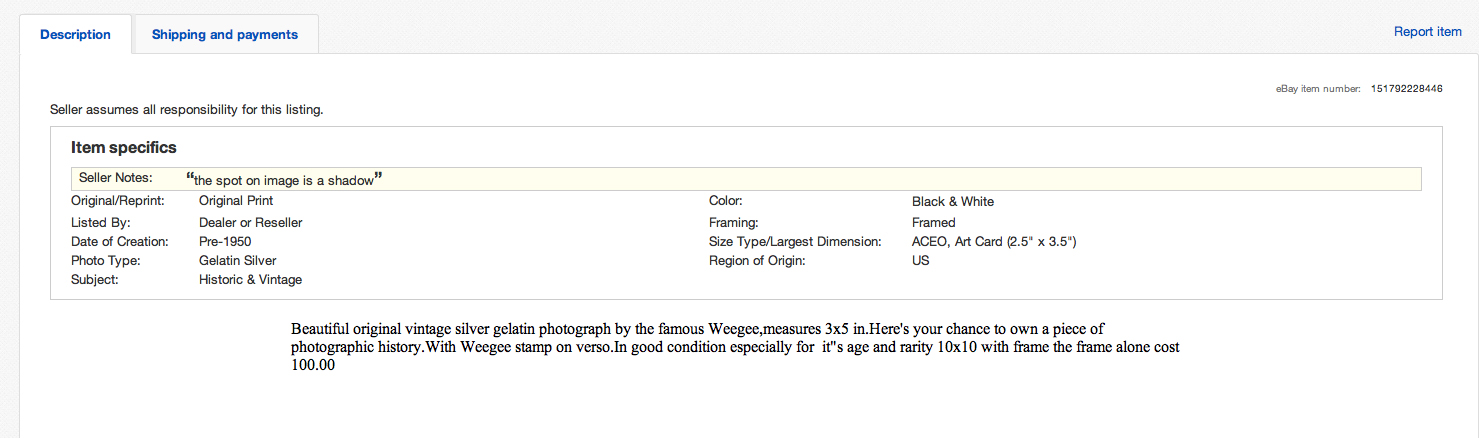
Task: Click the seller note about shadow spot
Action: pyautogui.click(x=285, y=180)
